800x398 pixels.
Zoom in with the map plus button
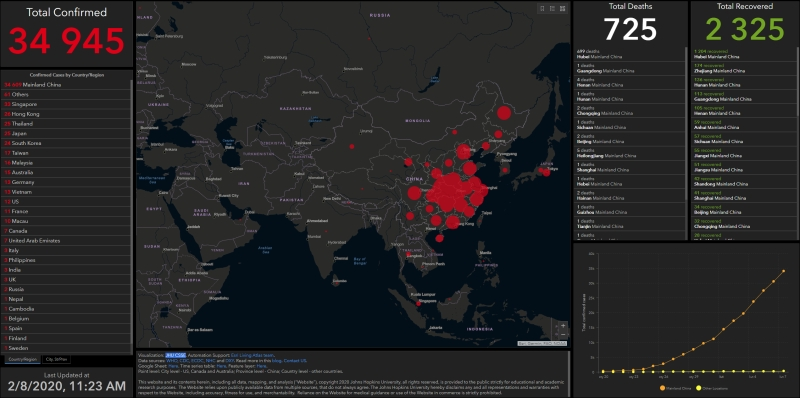pyautogui.click(x=563, y=326)
